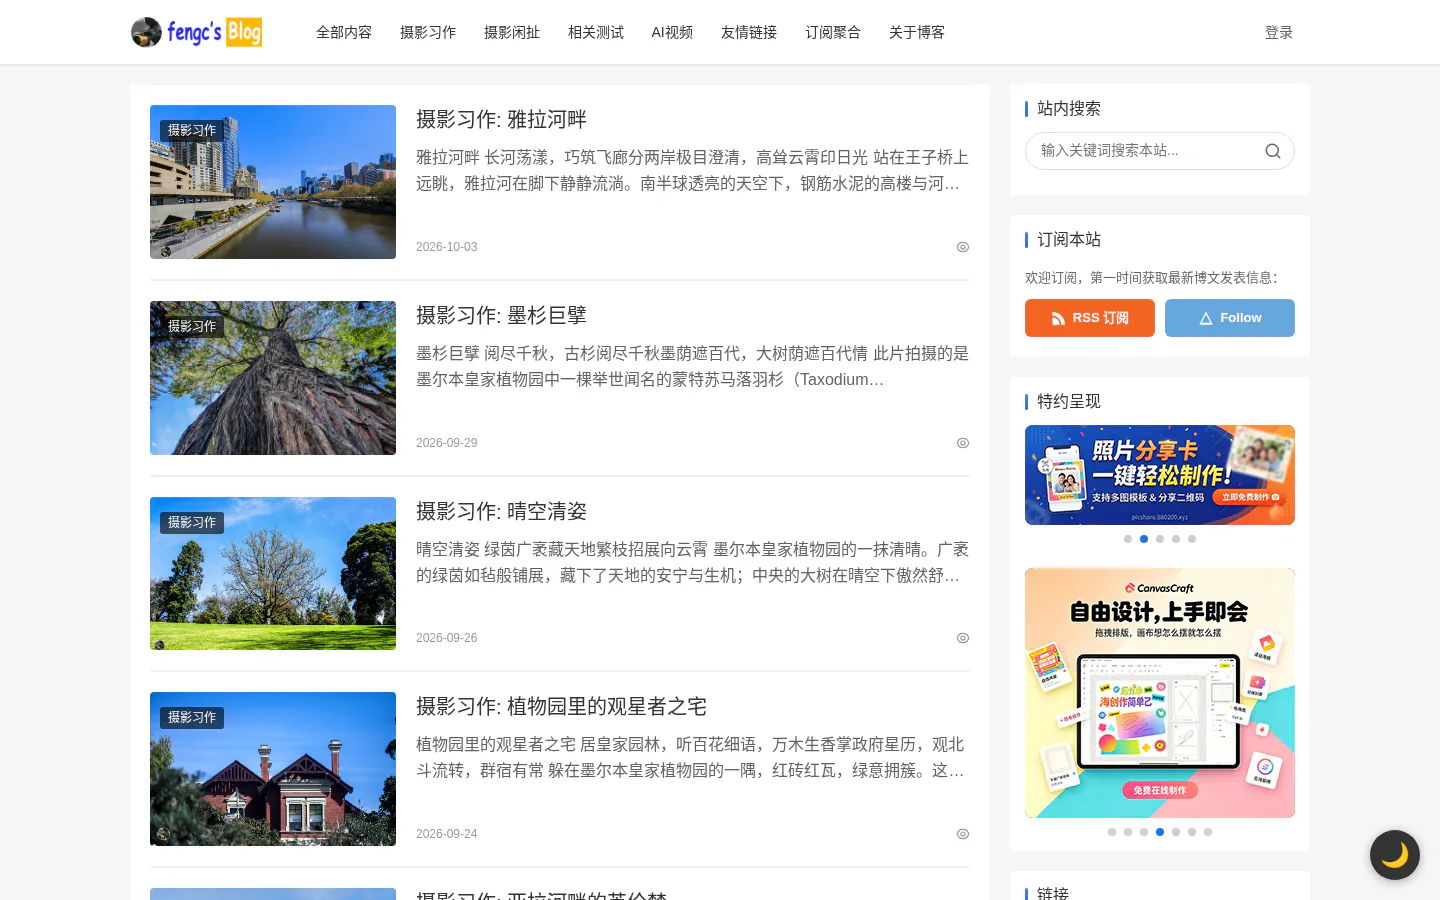Click 摄影习作 tag on 雅拉河畔 thumbnail
The image size is (1440, 900).
click(x=192, y=131)
